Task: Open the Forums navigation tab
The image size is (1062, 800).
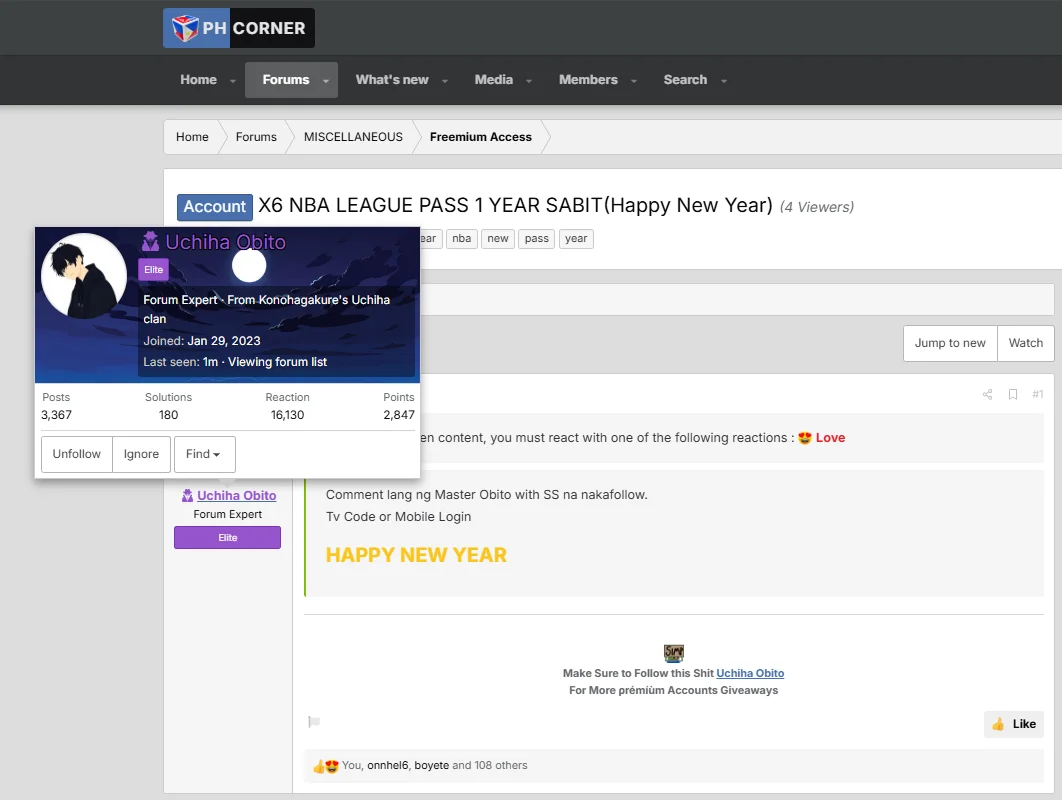Action: pos(286,80)
